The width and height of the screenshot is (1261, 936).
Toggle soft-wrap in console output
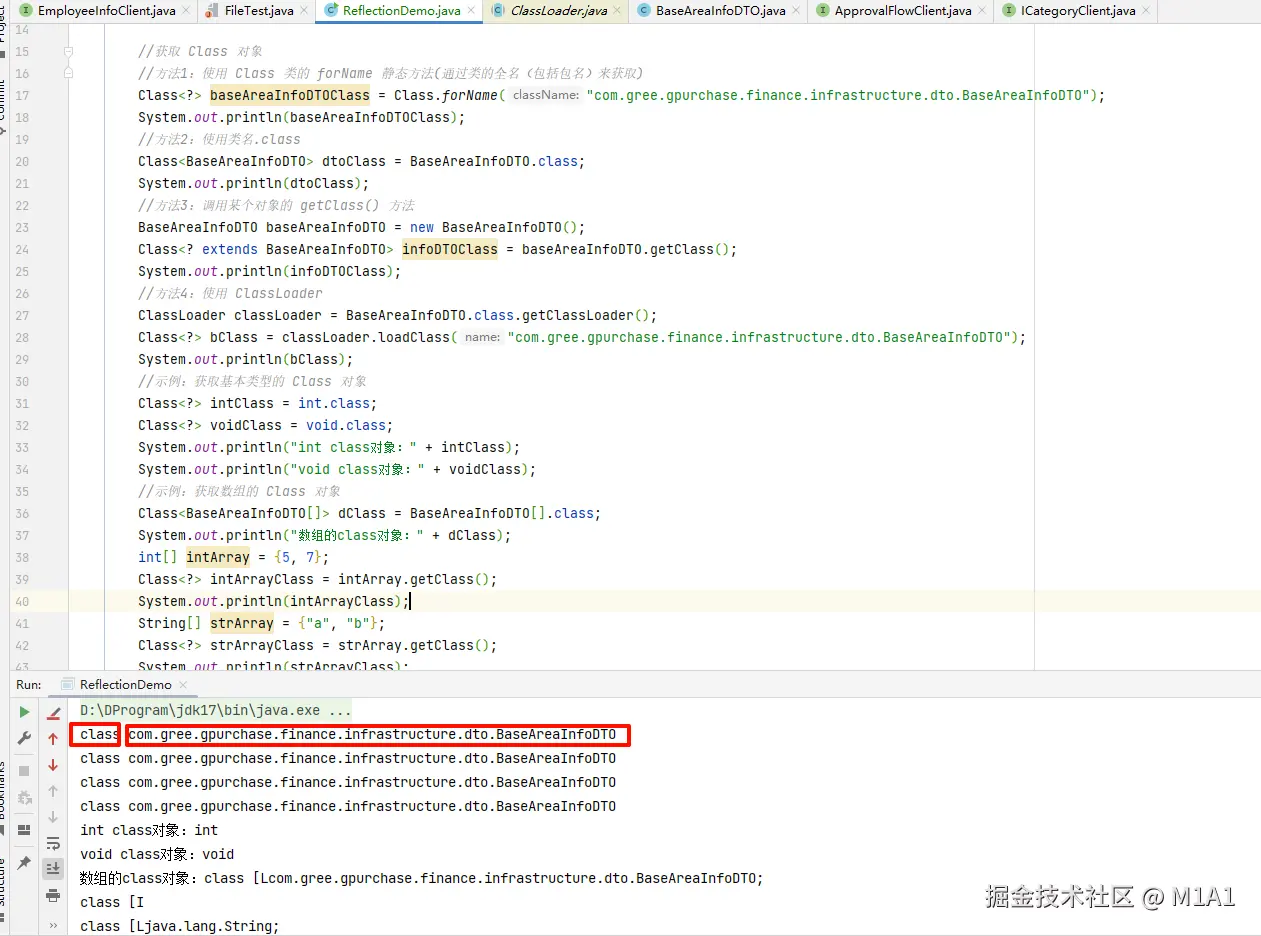coord(54,843)
